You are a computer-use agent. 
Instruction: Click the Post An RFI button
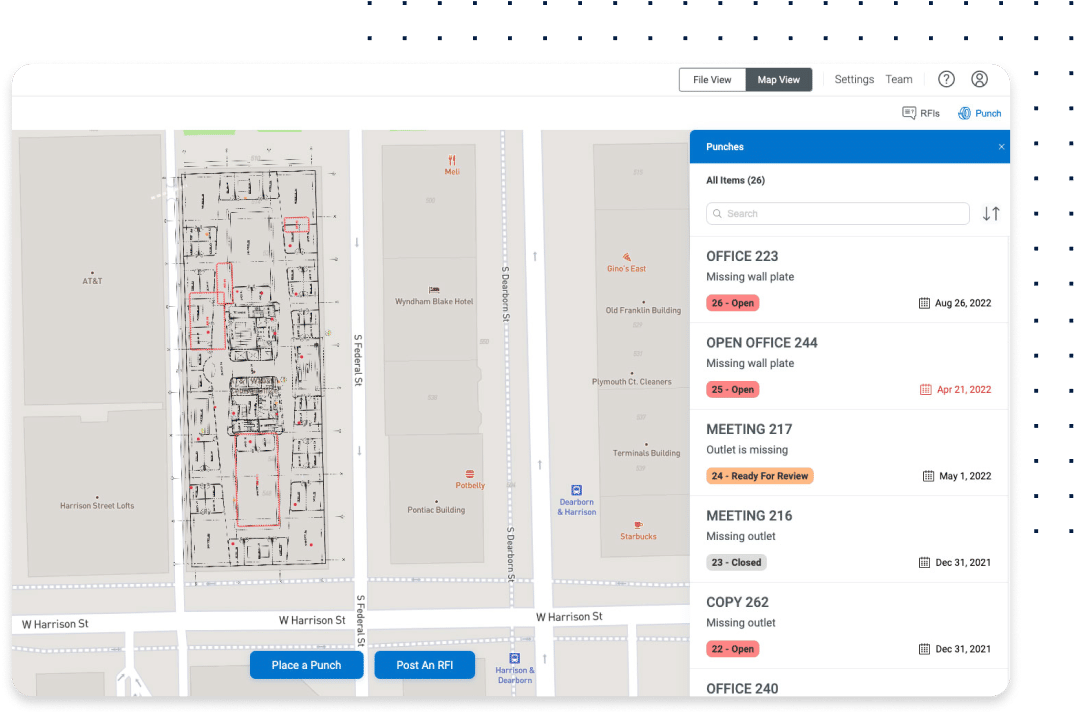click(424, 665)
